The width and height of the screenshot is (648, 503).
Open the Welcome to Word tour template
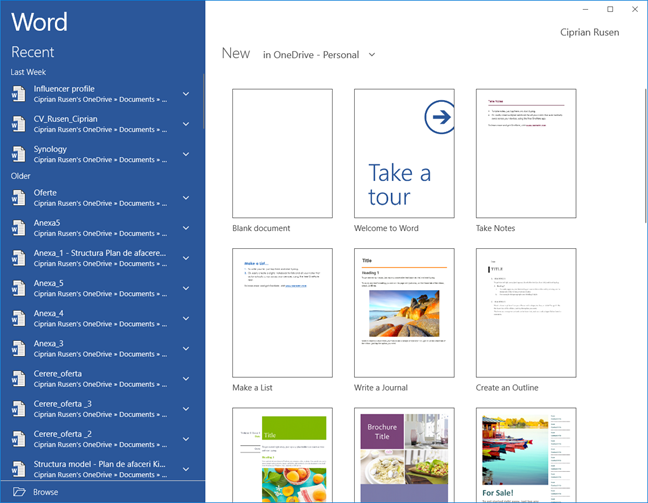404,153
